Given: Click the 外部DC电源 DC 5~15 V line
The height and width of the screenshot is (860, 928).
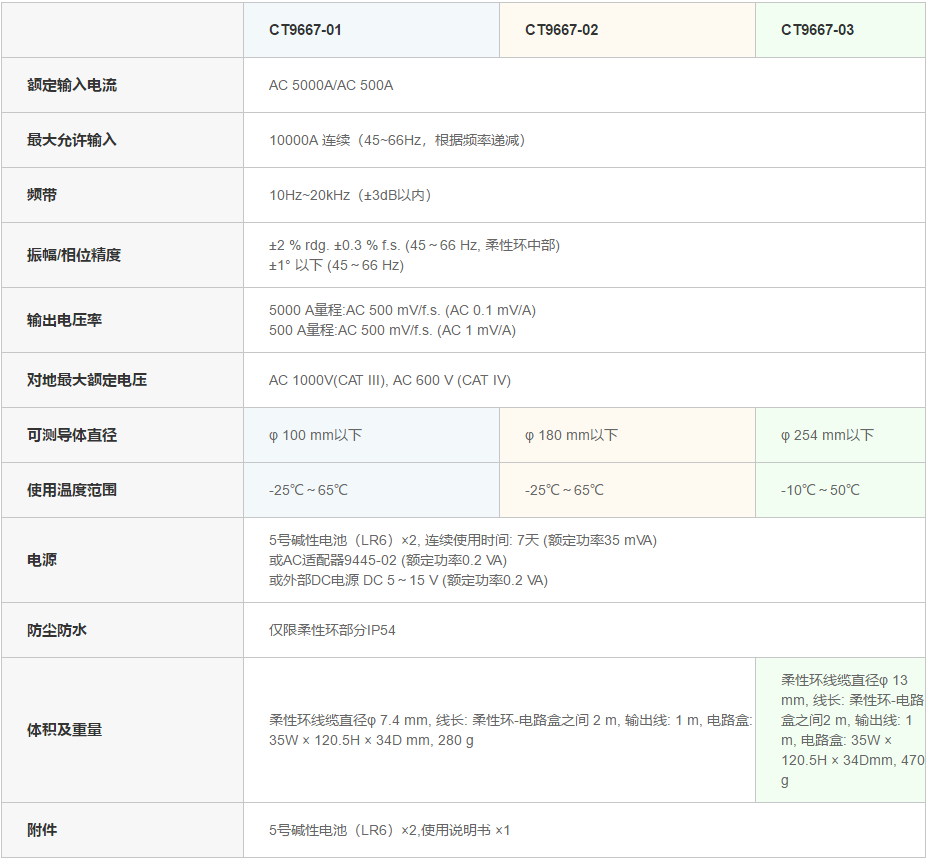Looking at the screenshot, I should pyautogui.click(x=408, y=580).
